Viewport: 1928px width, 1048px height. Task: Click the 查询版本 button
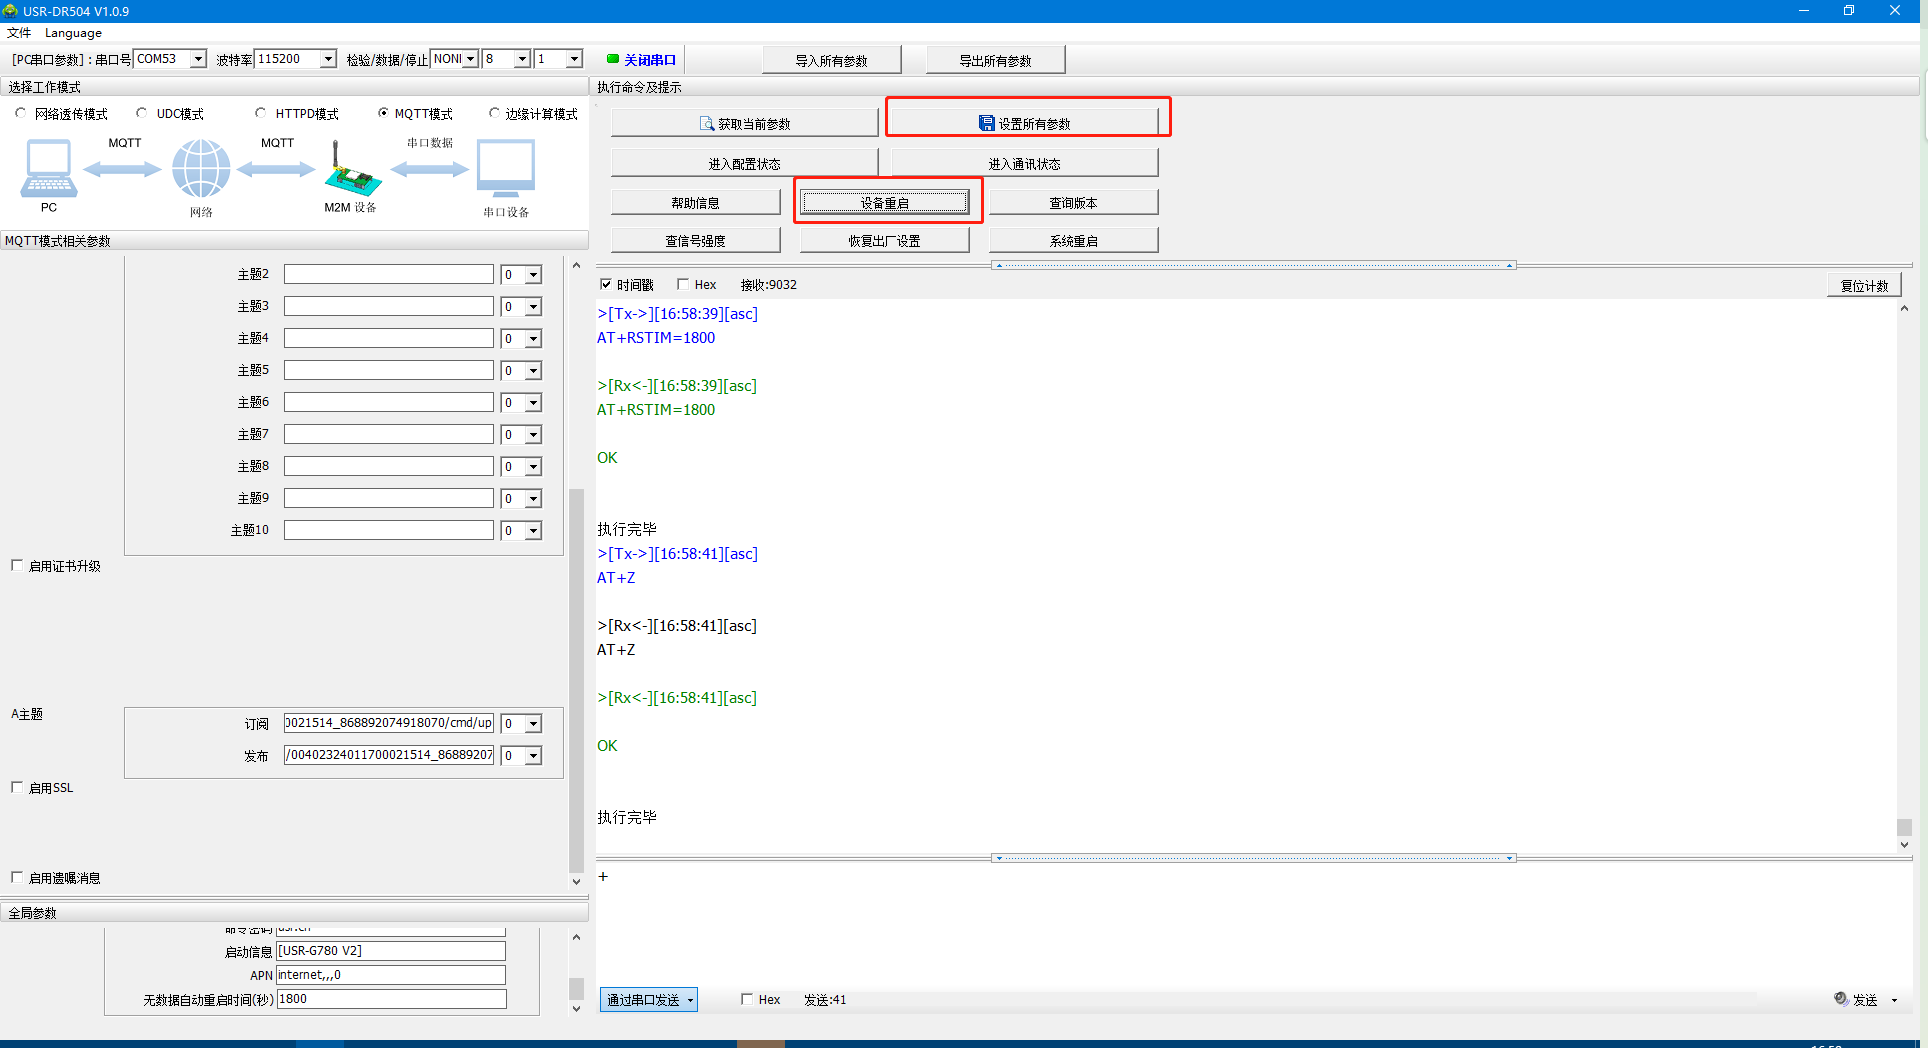[1073, 203]
